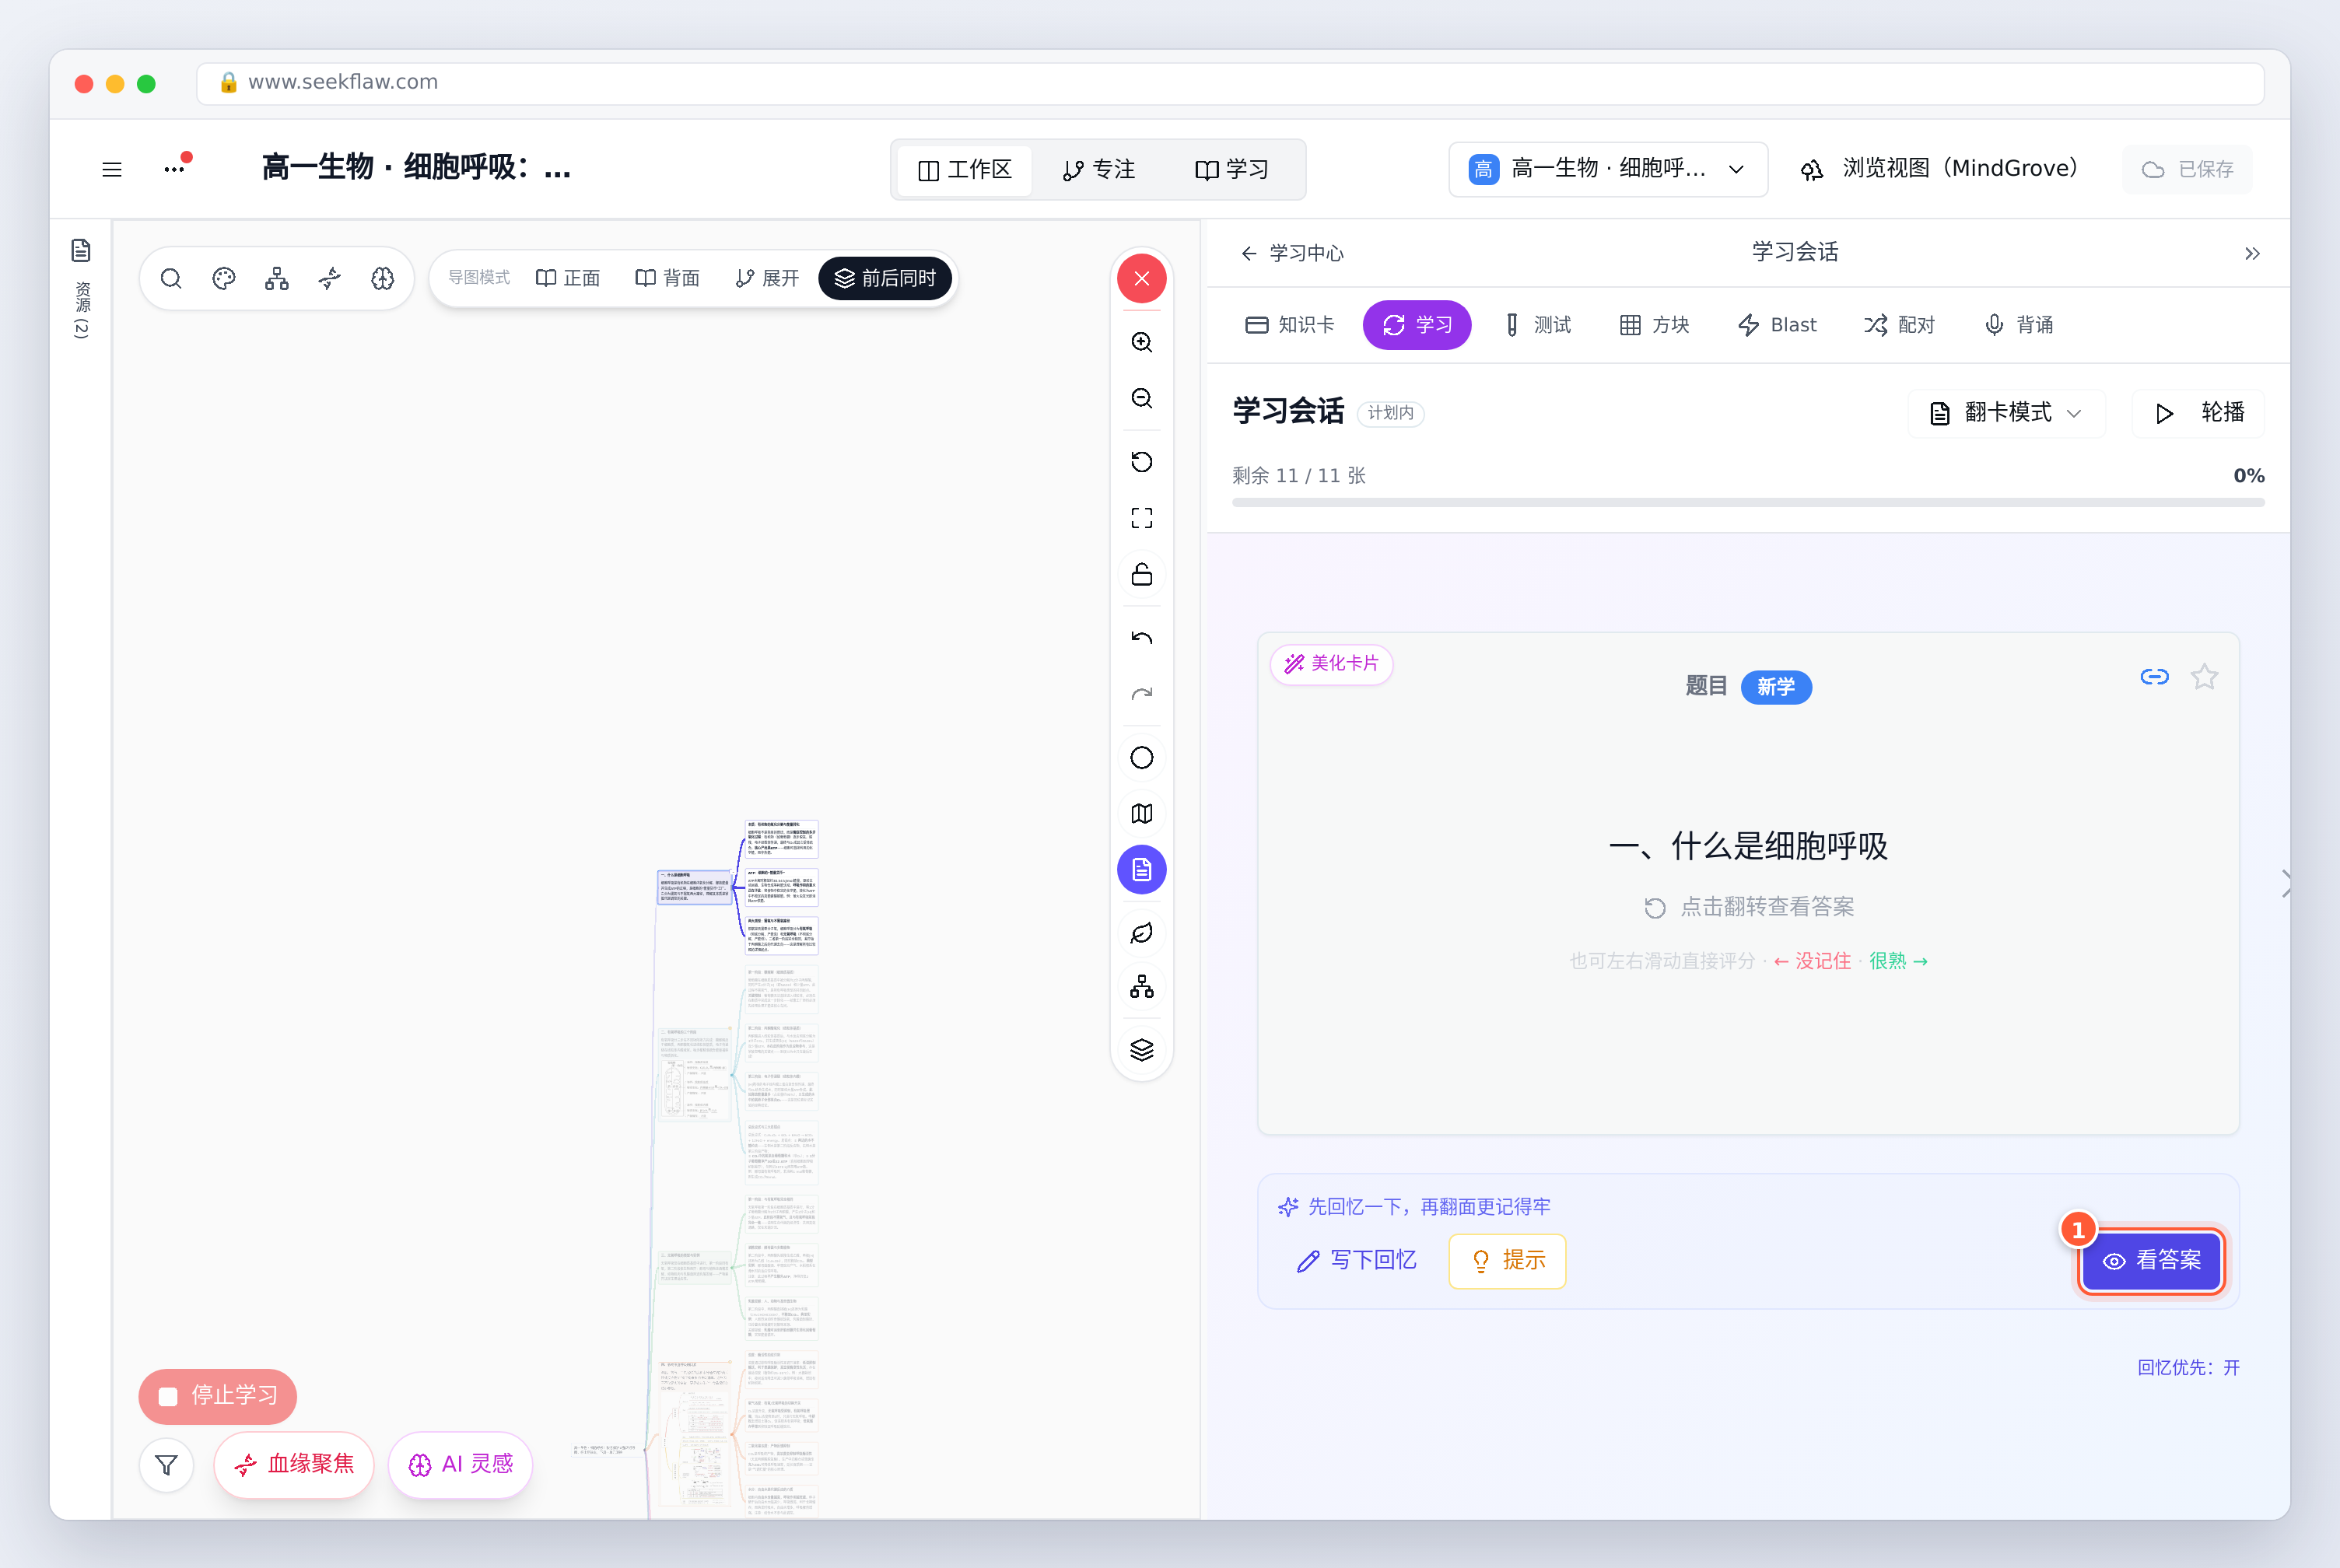This screenshot has width=2340, height=1568.
Task: Click the circle icon in tool strip
Action: [1141, 758]
